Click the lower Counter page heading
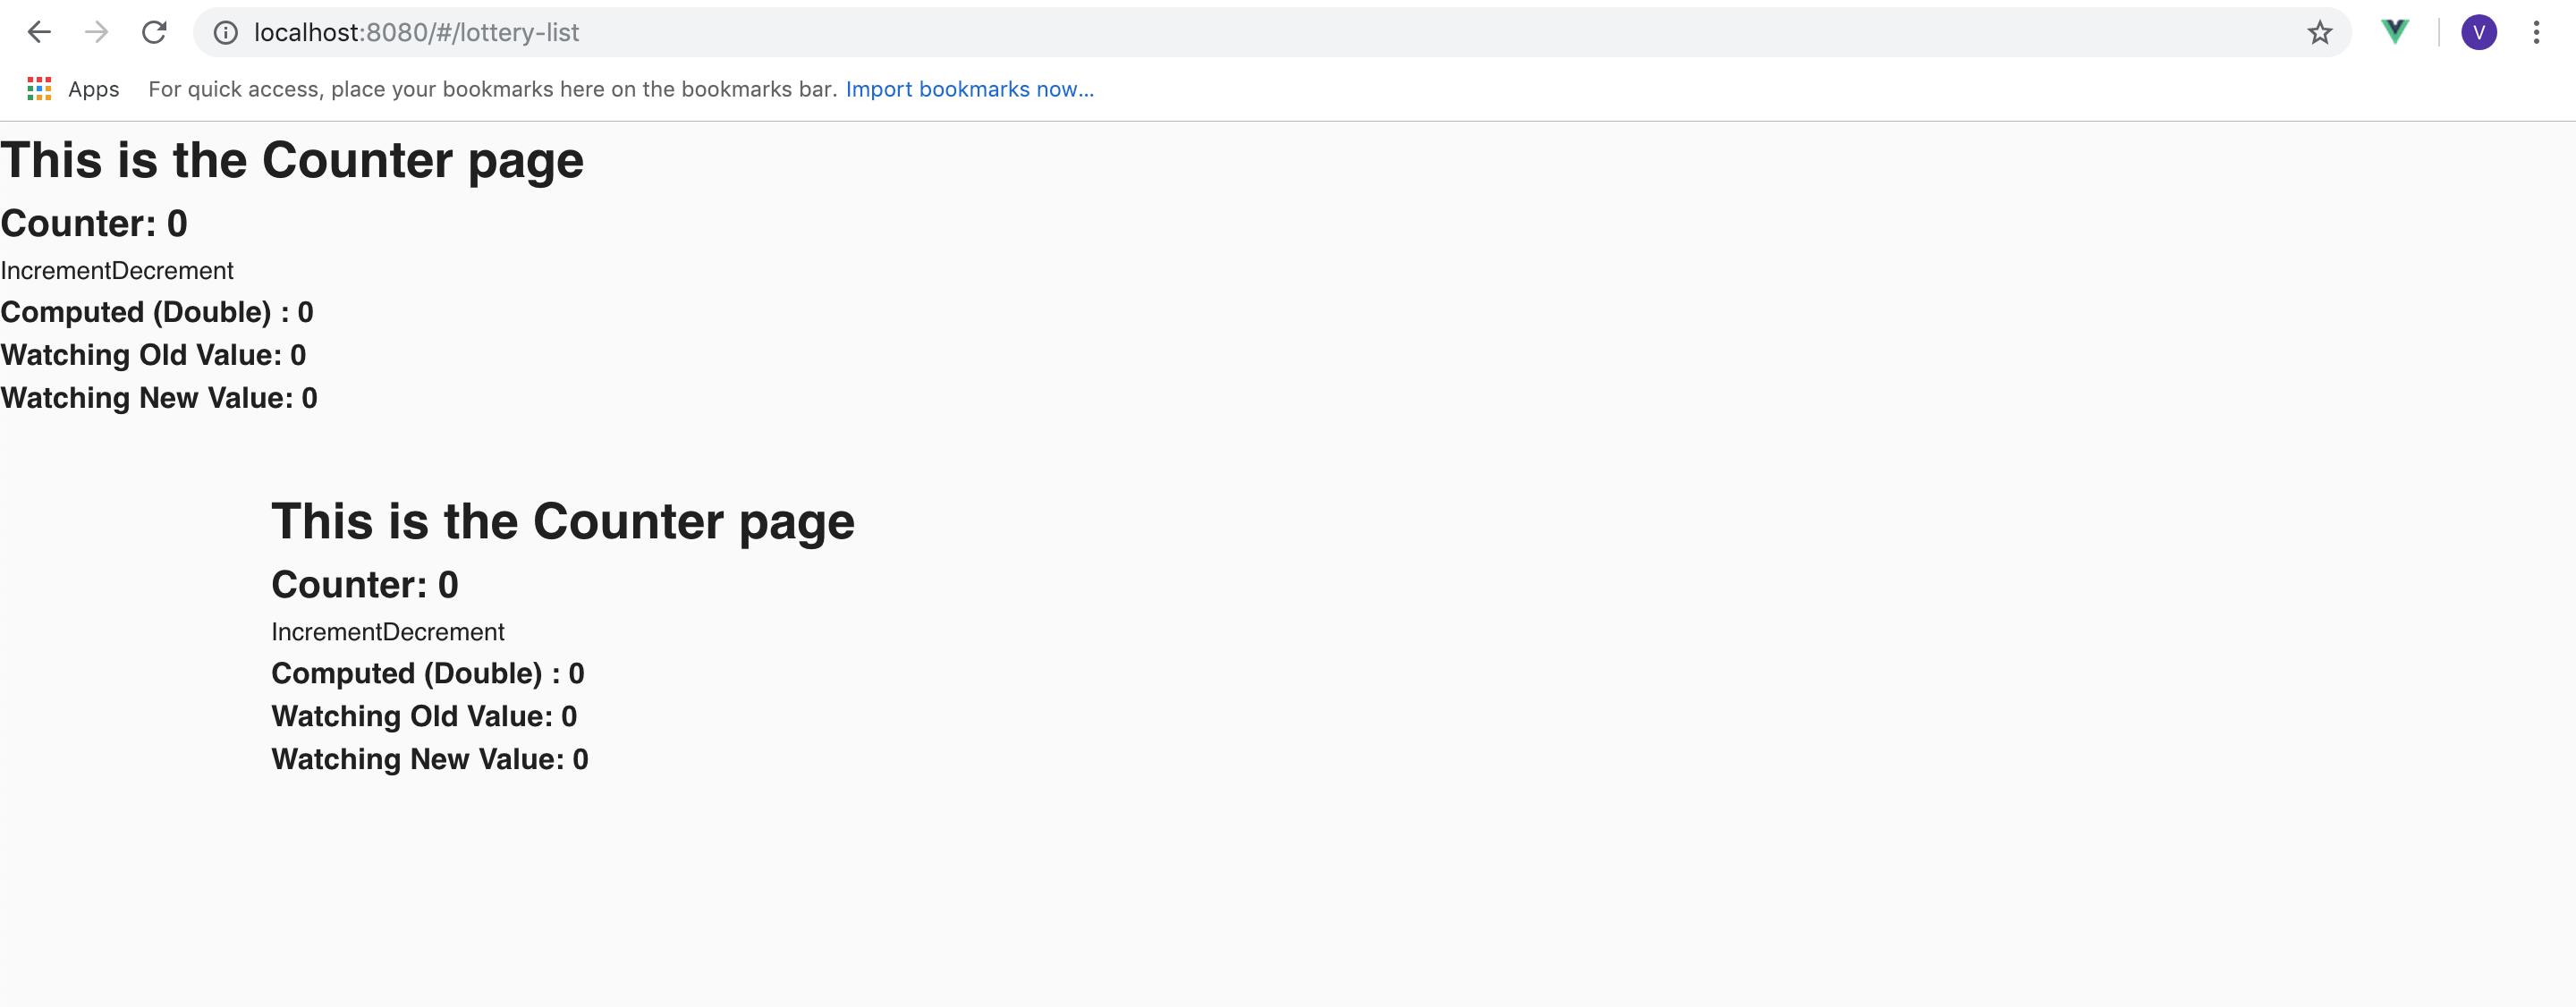 [x=562, y=521]
